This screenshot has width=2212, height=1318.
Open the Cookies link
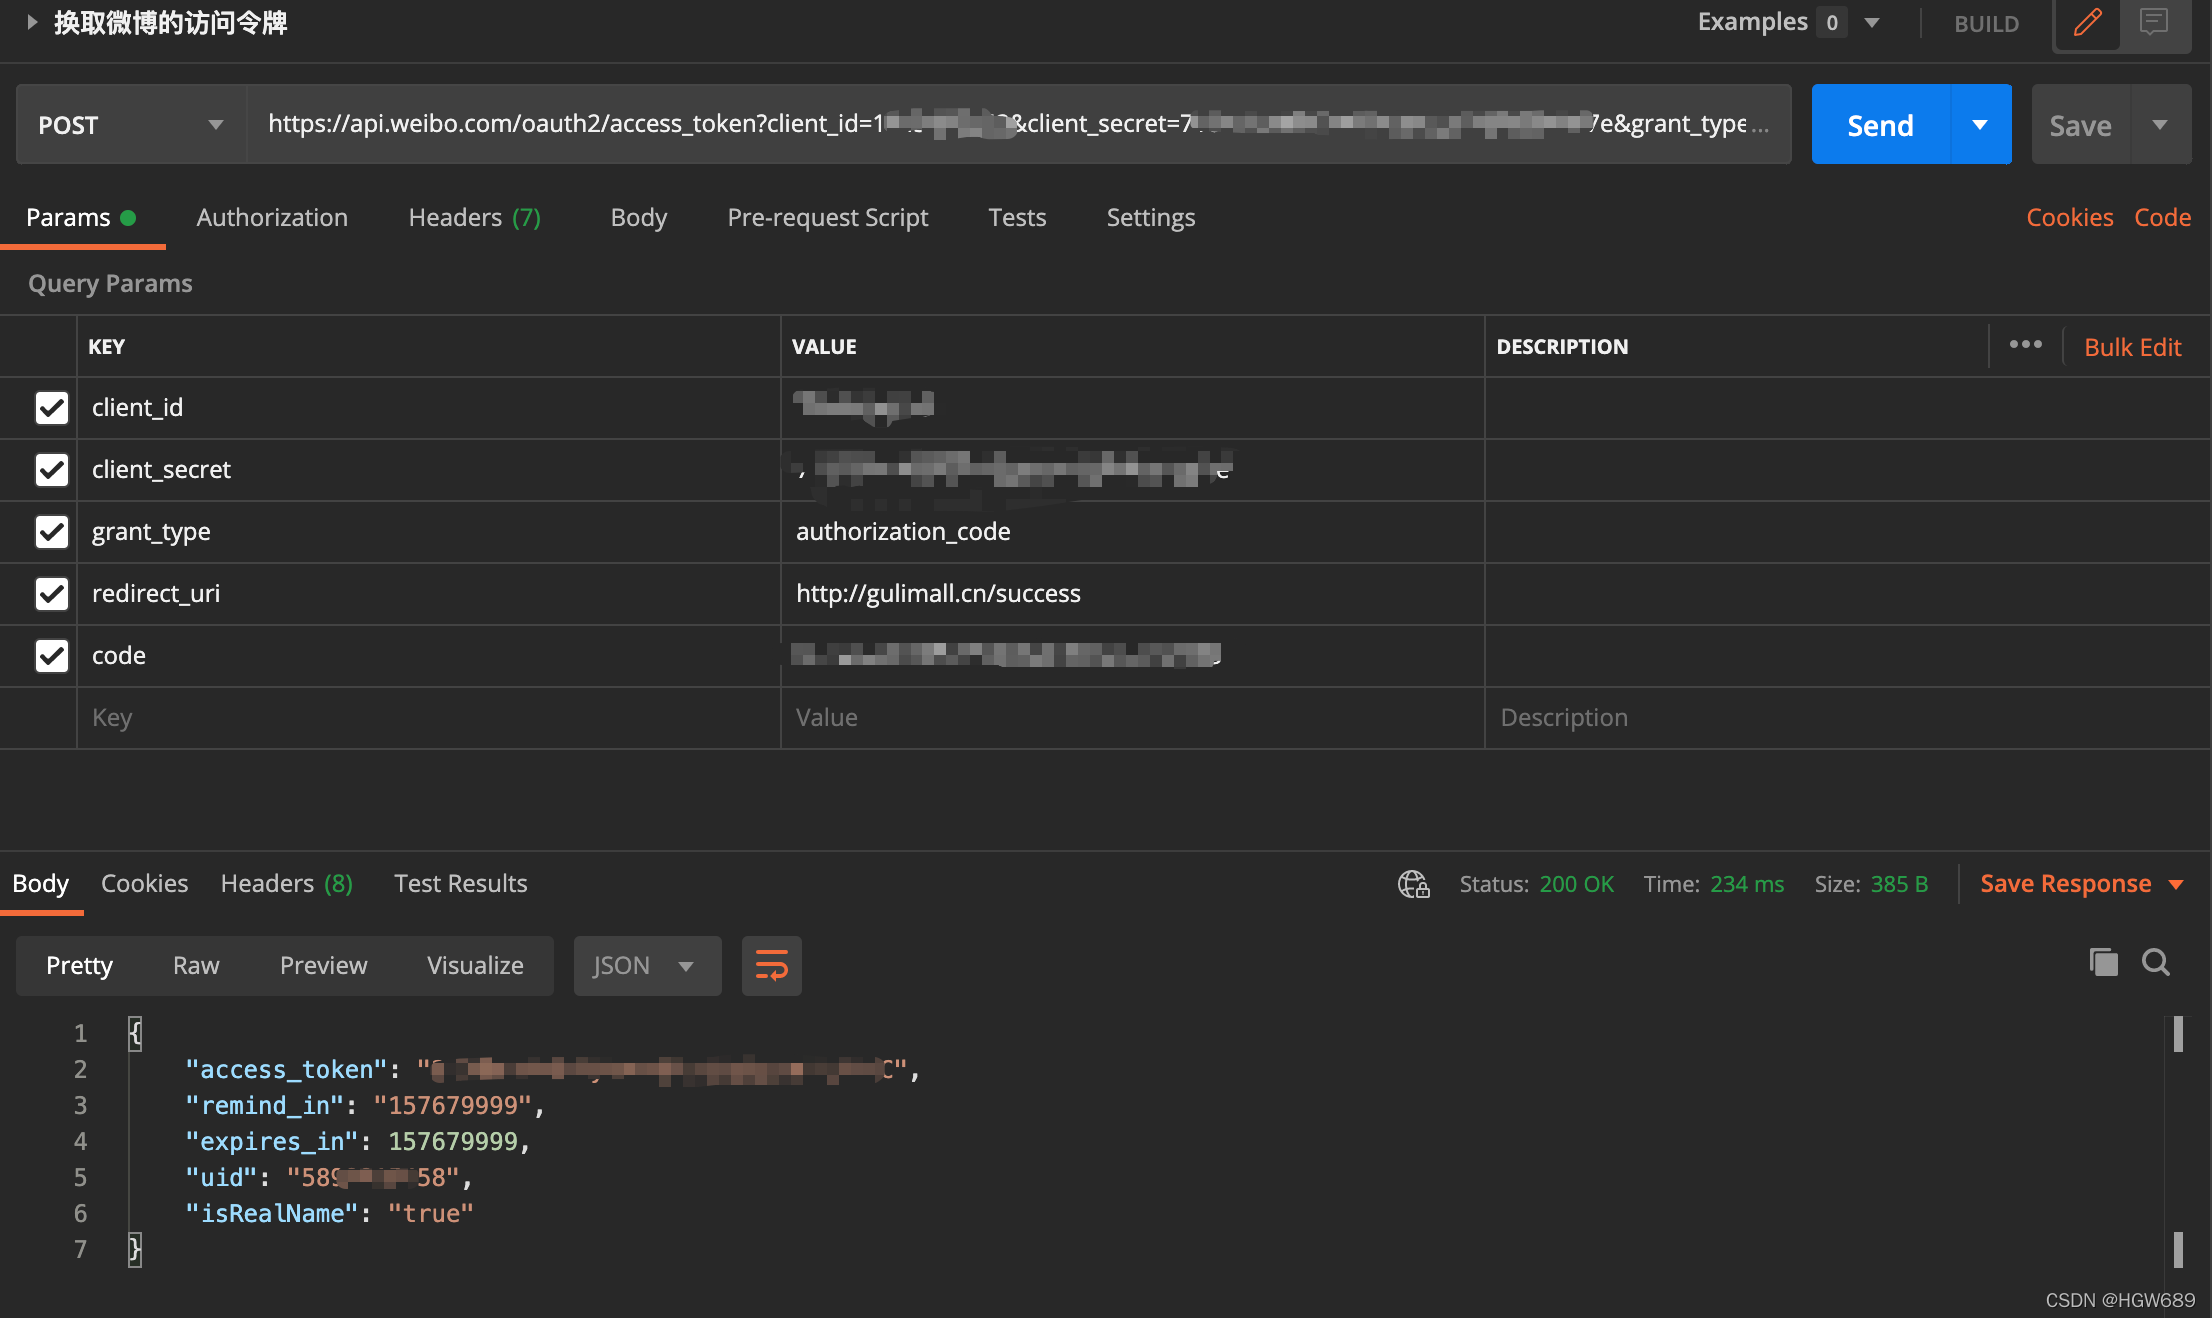2069,217
